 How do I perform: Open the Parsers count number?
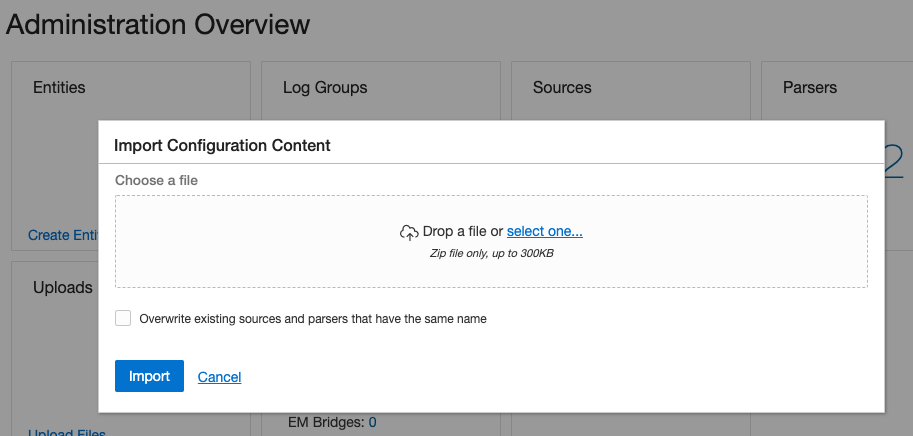[895, 160]
